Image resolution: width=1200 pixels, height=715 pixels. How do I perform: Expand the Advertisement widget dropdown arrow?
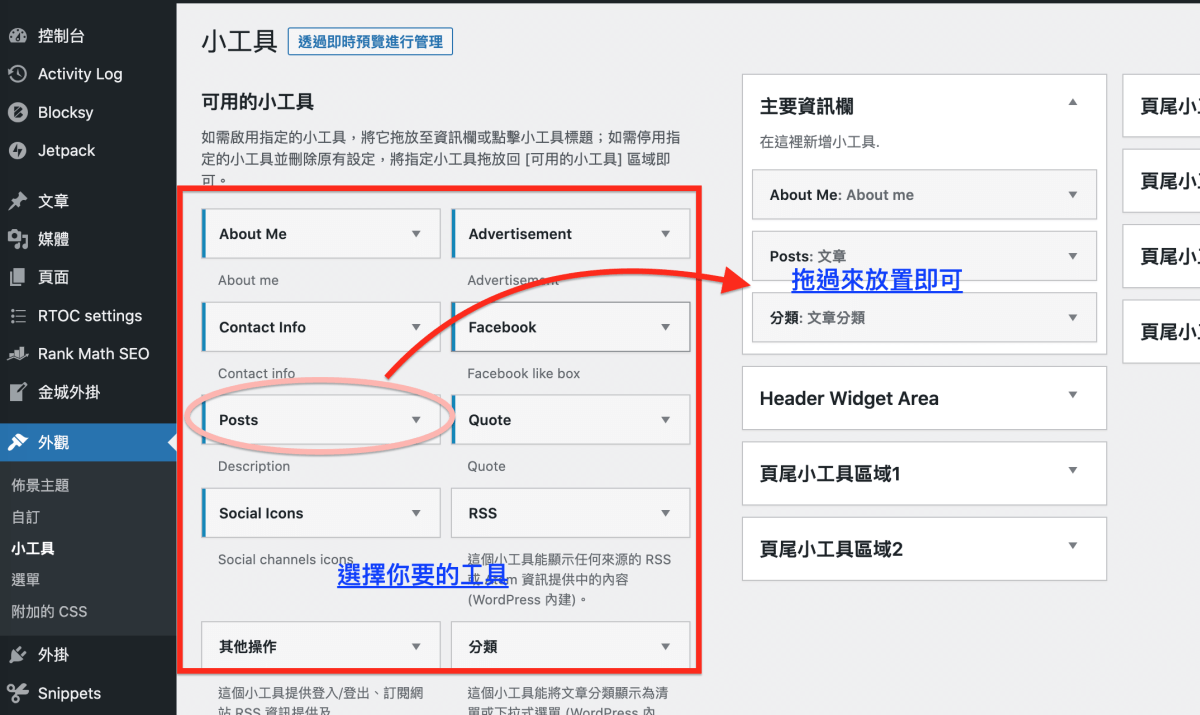tap(665, 234)
